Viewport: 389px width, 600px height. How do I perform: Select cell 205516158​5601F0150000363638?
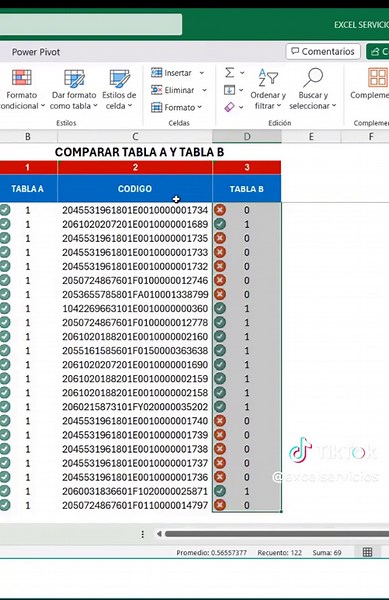click(x=135, y=351)
